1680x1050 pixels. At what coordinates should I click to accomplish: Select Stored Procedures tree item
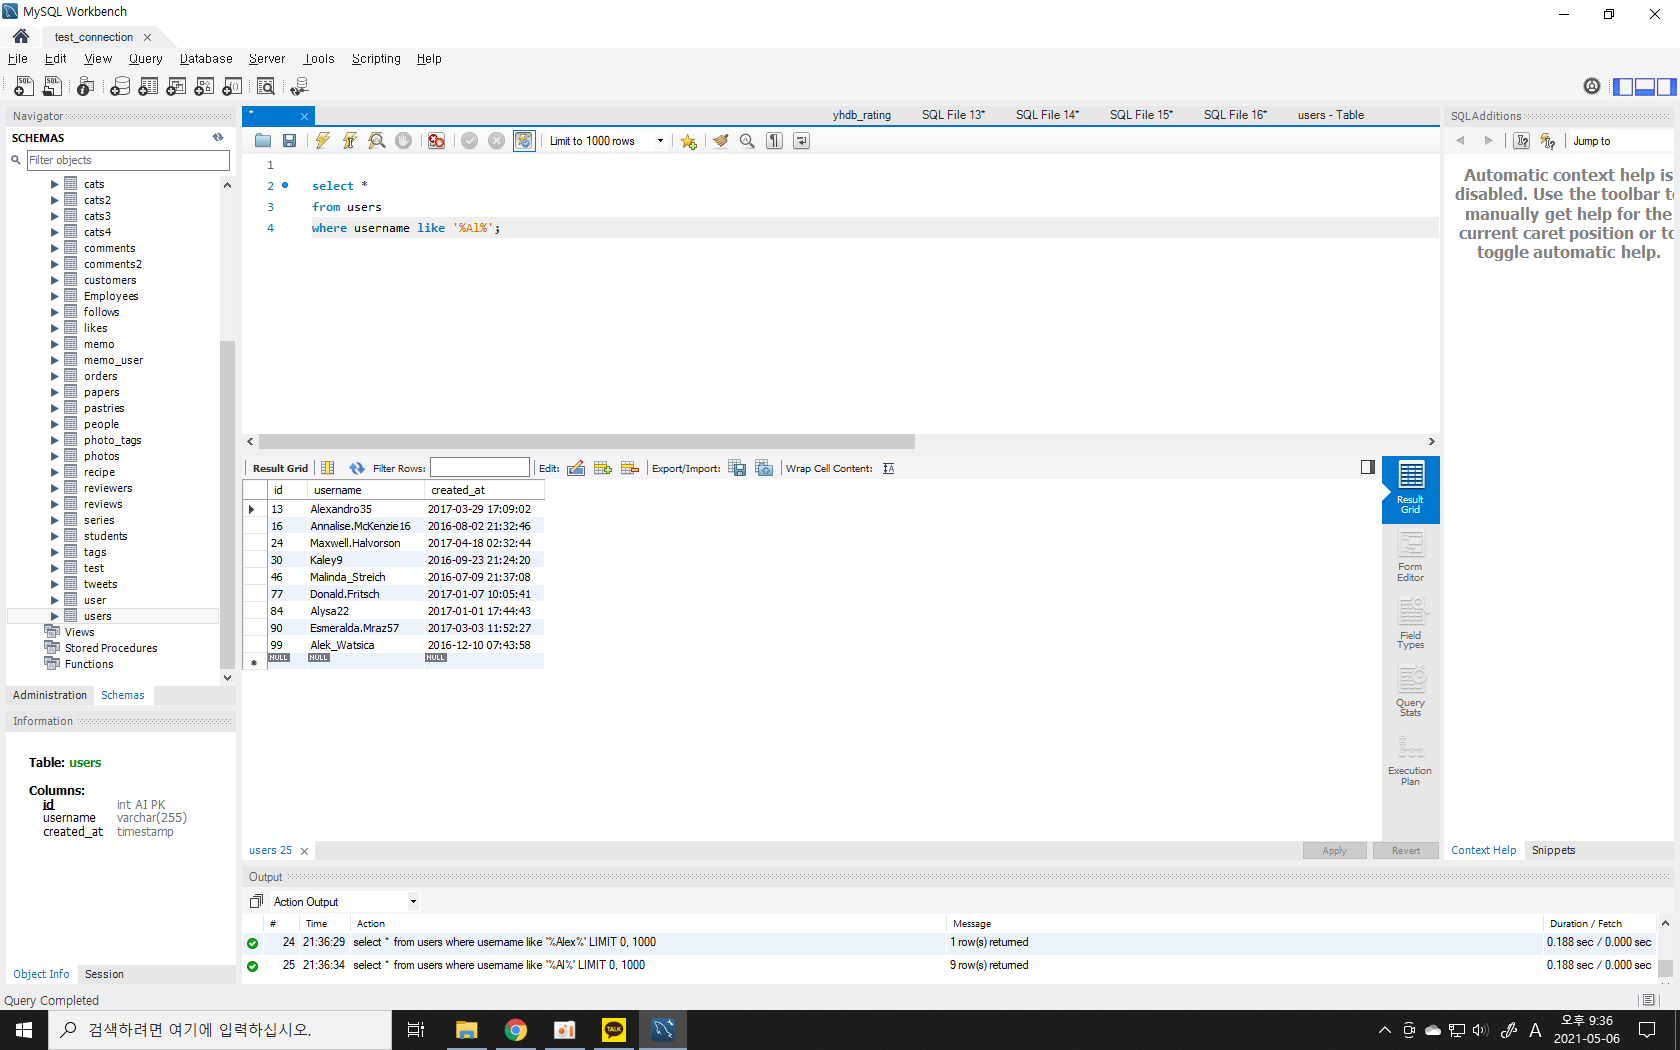click(111, 648)
